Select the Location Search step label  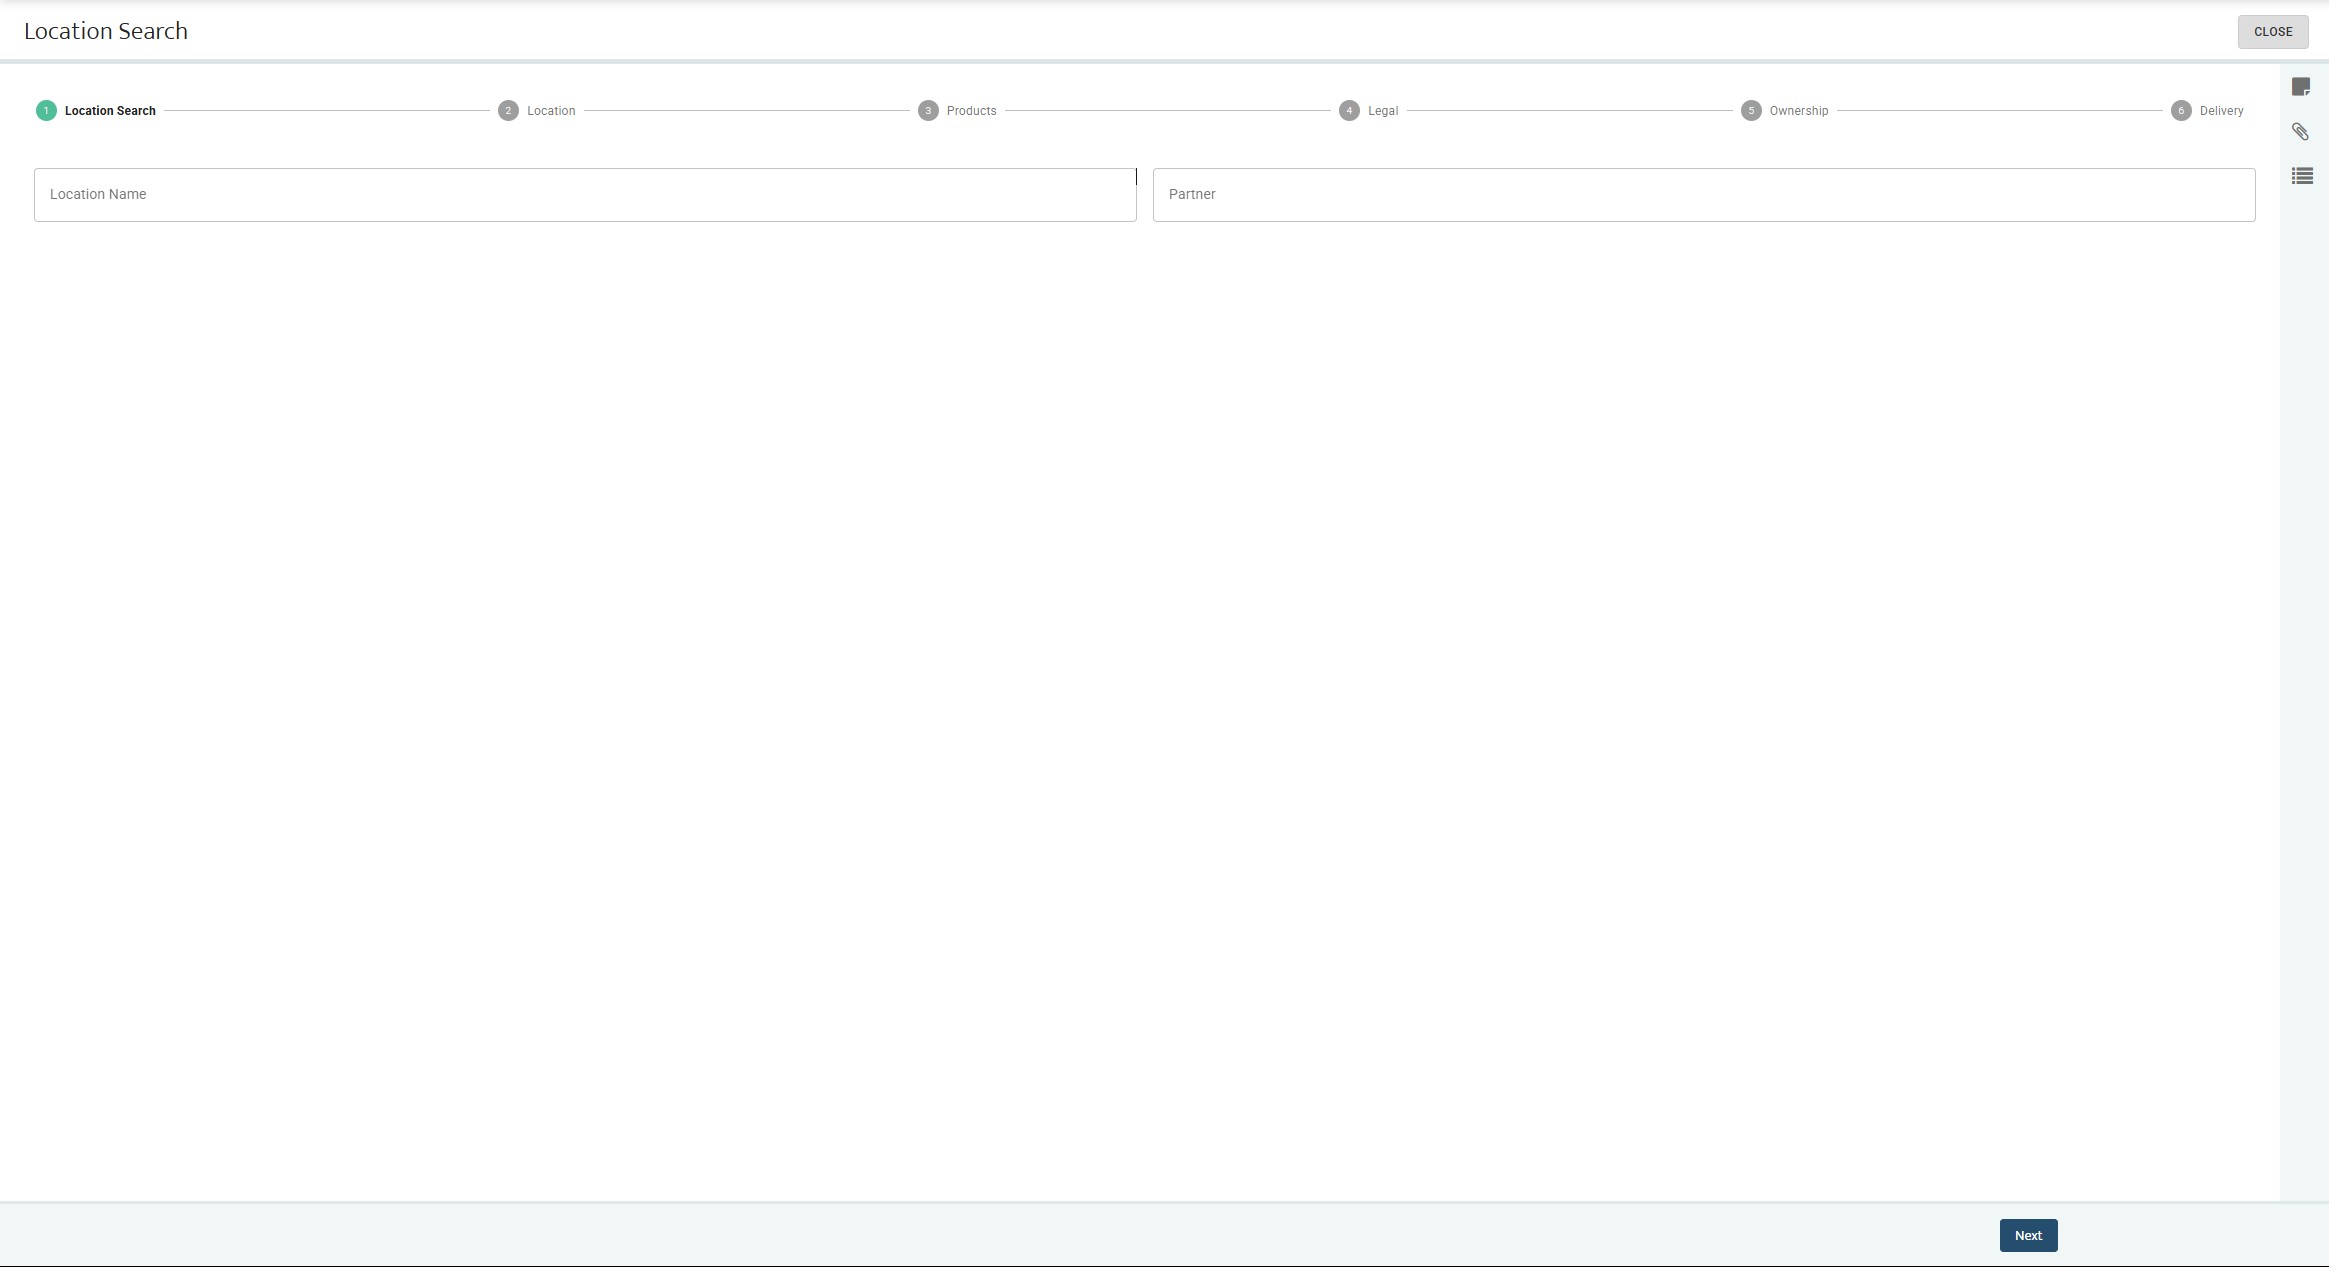110,111
